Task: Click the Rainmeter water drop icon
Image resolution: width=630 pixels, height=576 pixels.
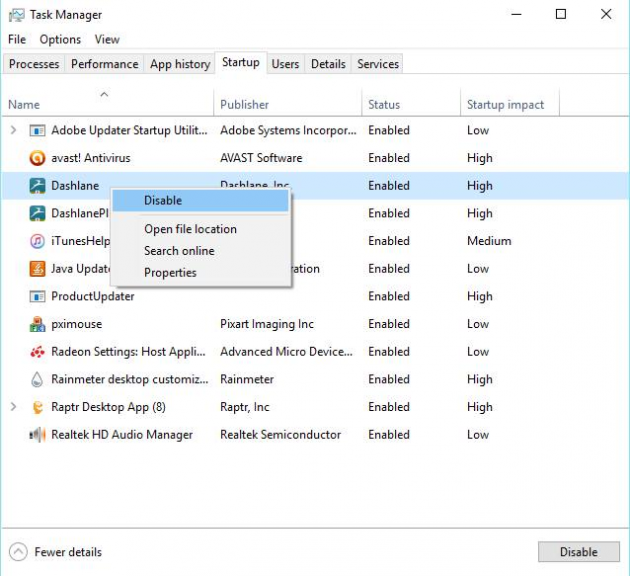Action: pos(37,380)
